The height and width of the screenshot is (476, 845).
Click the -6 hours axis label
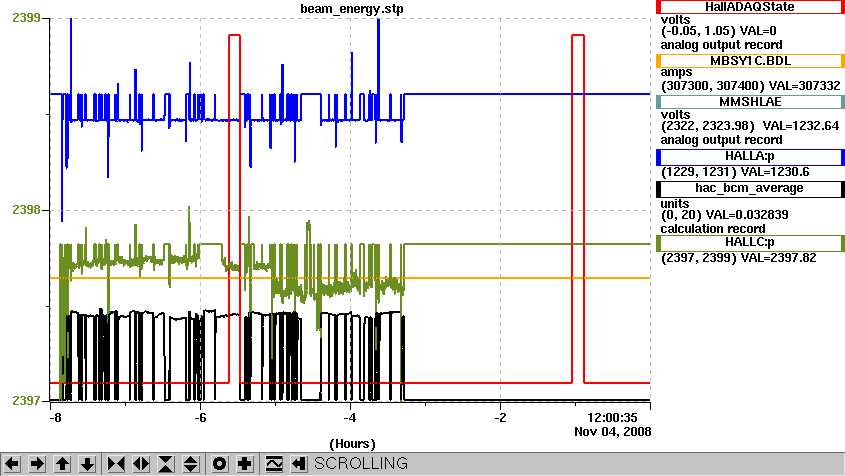pos(200,418)
